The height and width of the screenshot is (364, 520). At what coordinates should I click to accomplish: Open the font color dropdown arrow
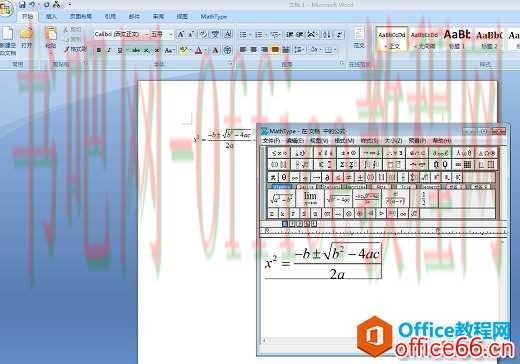click(206, 51)
